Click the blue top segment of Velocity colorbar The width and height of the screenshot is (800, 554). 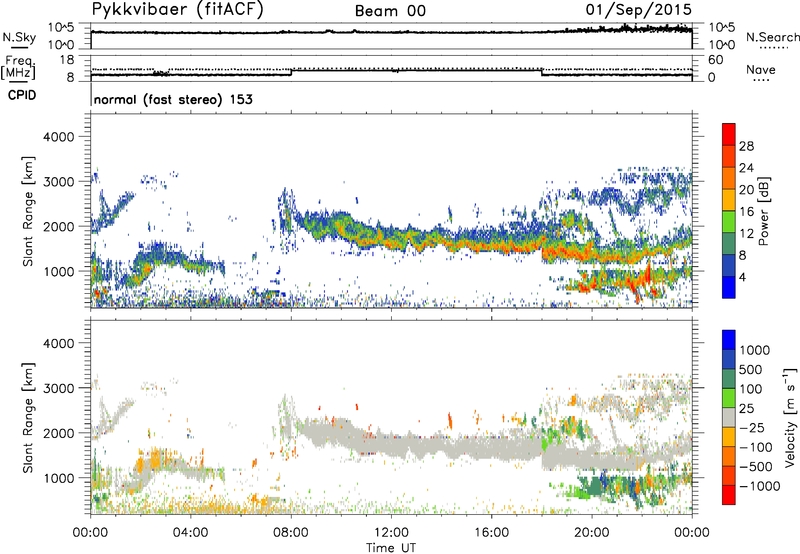point(729,340)
